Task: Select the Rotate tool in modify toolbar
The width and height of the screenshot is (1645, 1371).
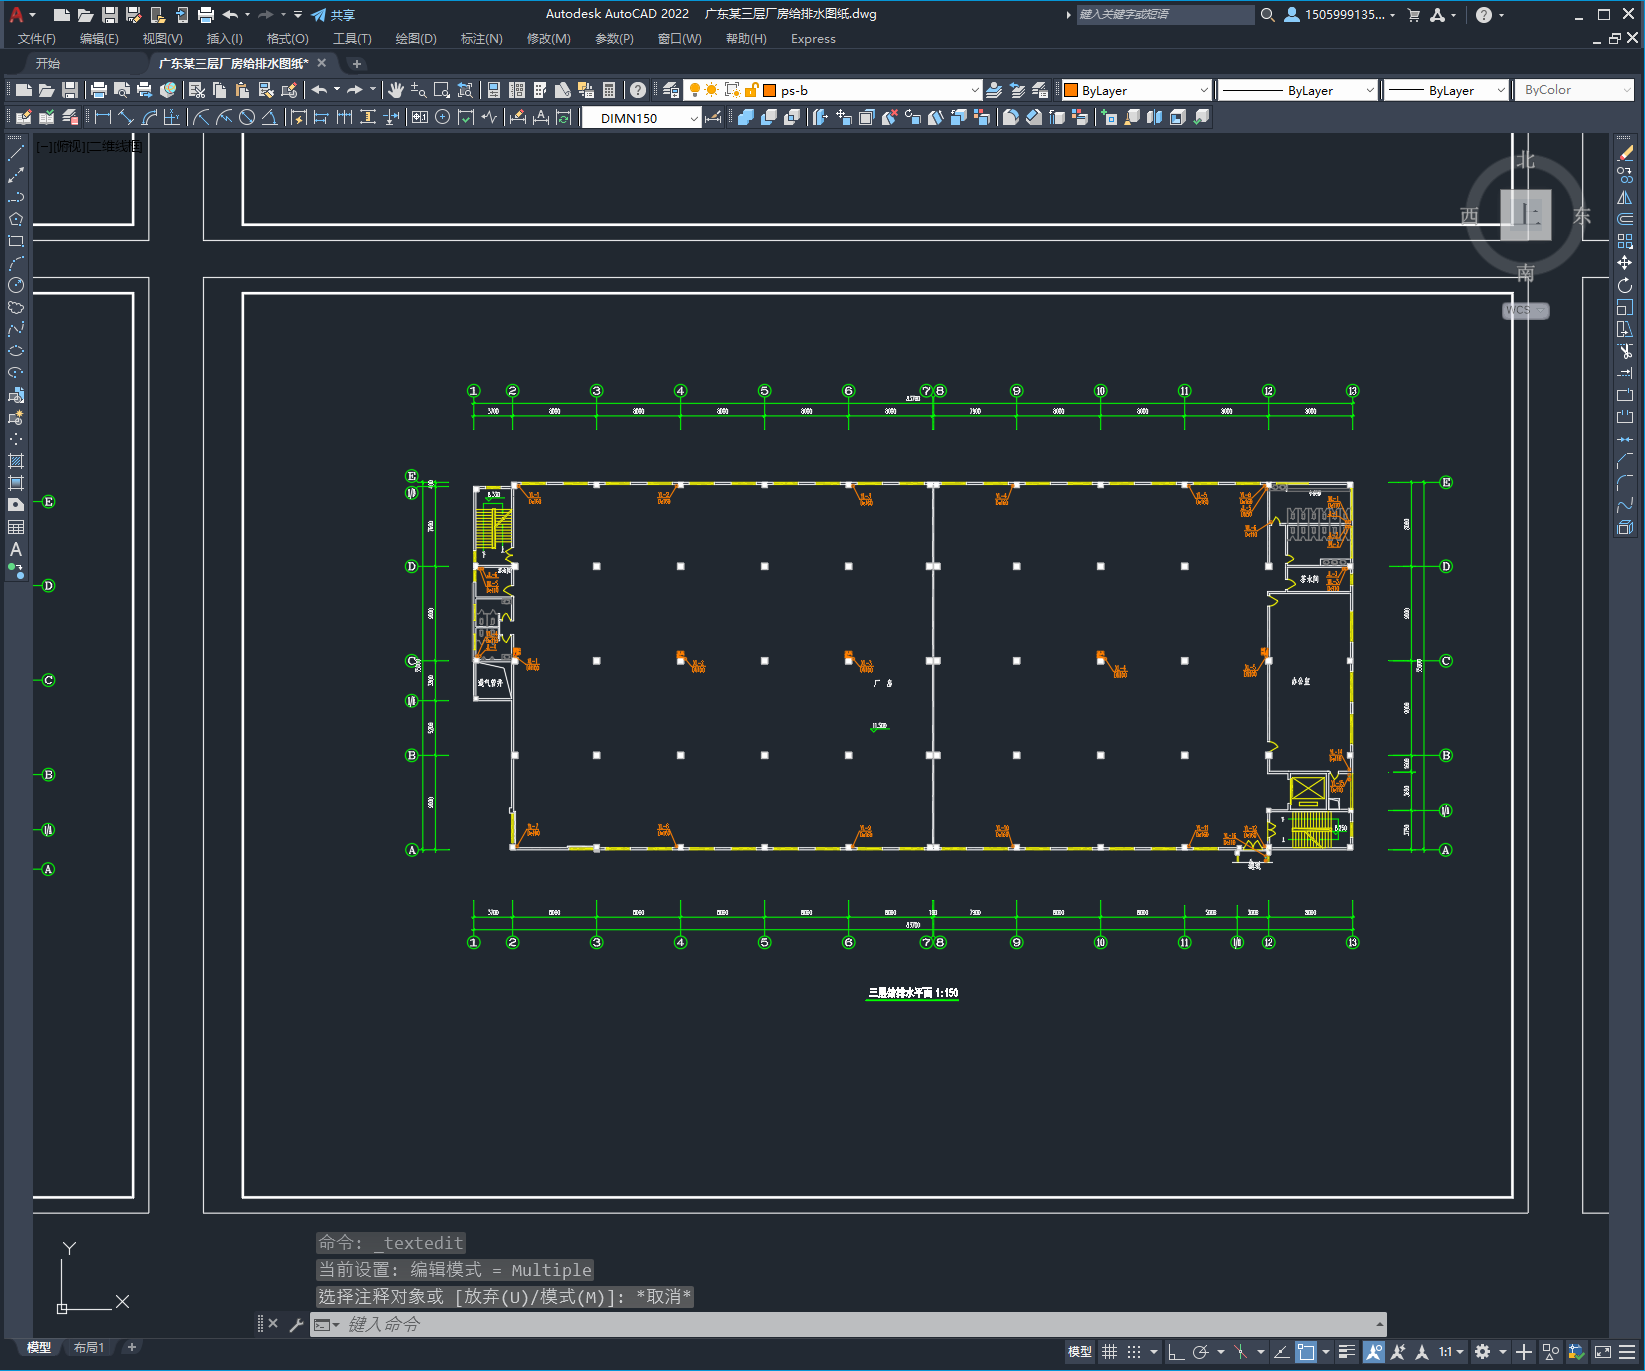Action: click(x=1625, y=285)
